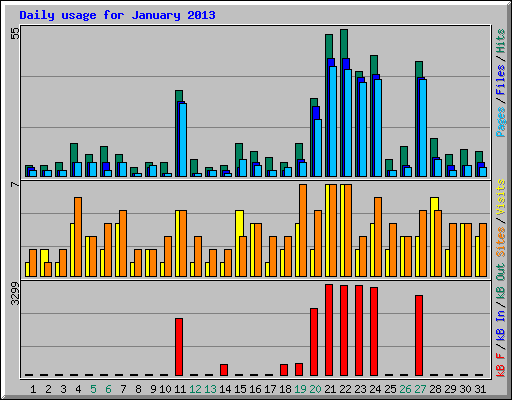
Task: Click day label '24' on the x-axis
Action: coord(375,389)
